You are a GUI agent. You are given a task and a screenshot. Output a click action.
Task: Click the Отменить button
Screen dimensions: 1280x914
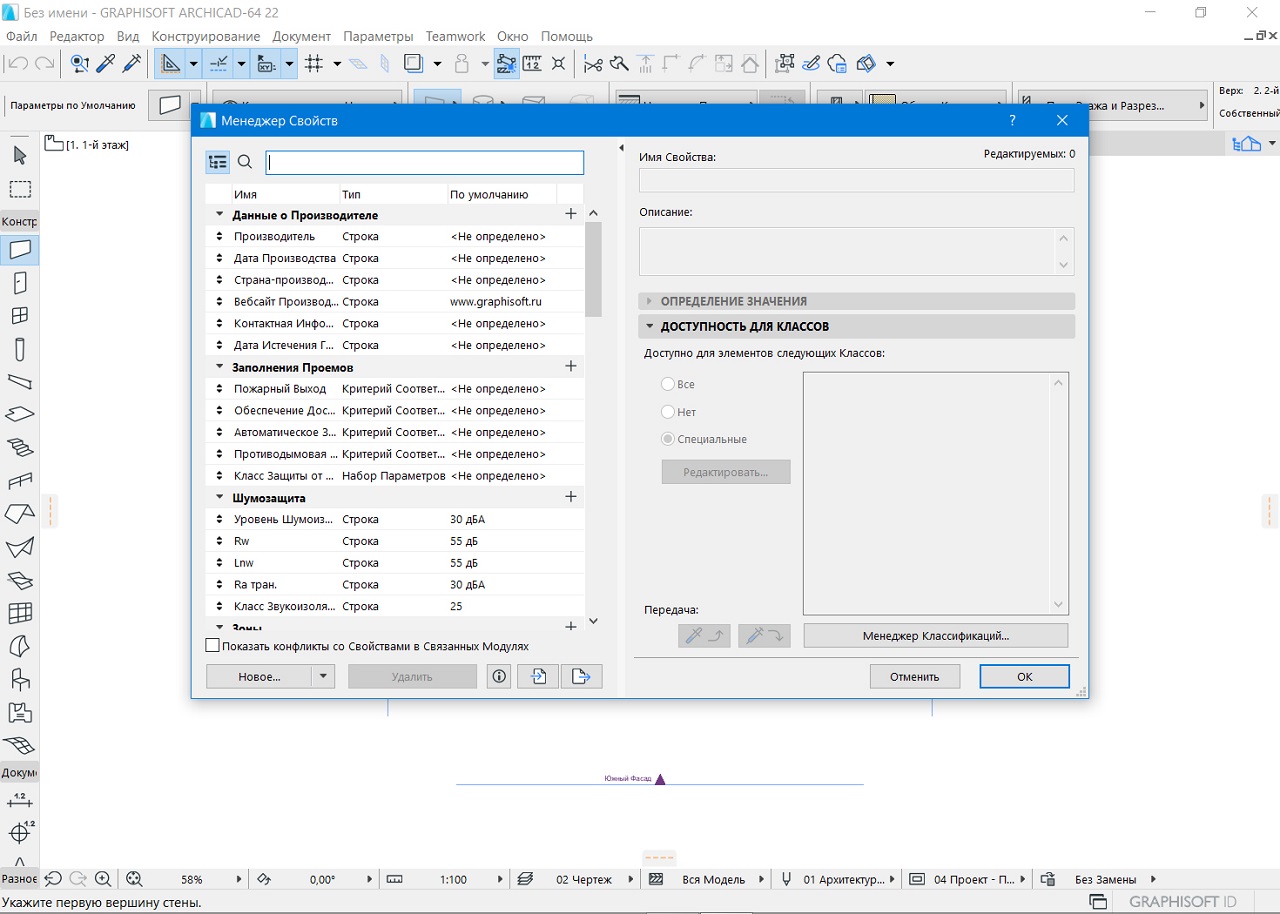(915, 677)
